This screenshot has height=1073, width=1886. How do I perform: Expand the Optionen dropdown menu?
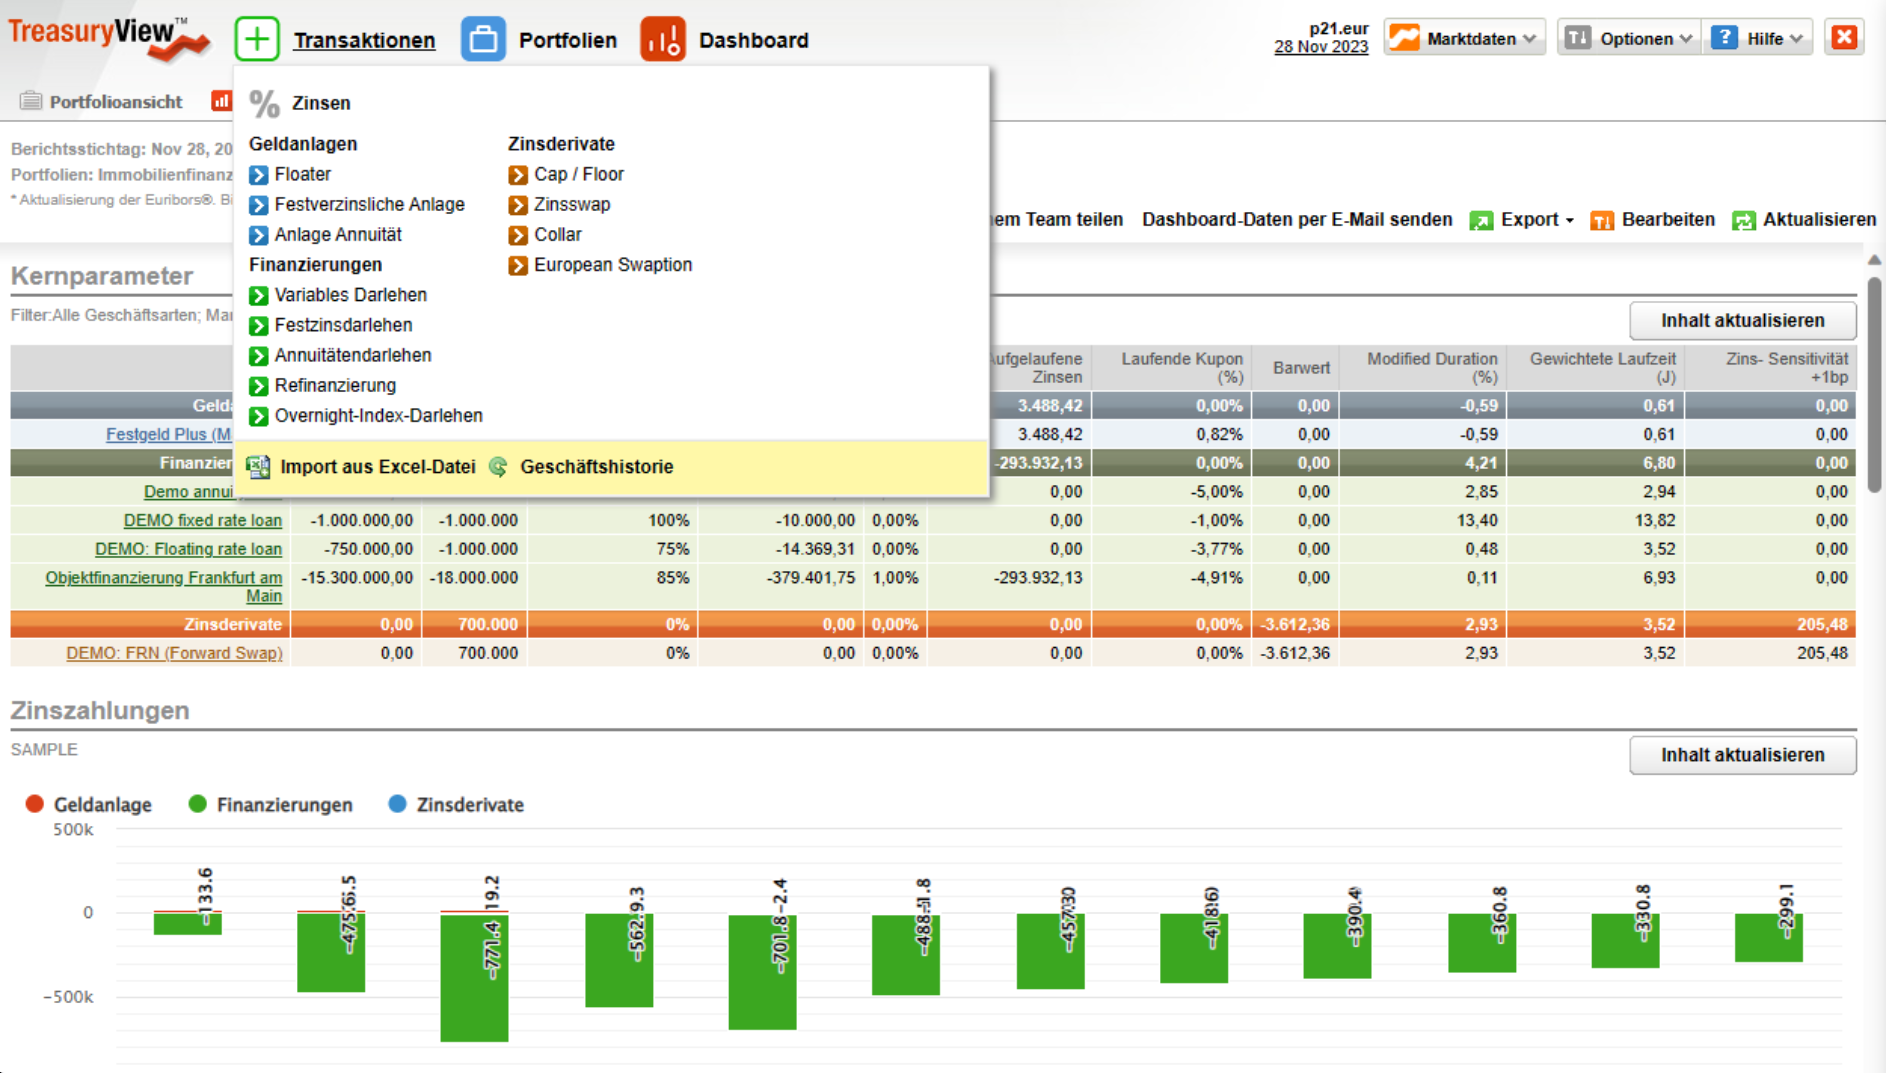pos(1629,39)
